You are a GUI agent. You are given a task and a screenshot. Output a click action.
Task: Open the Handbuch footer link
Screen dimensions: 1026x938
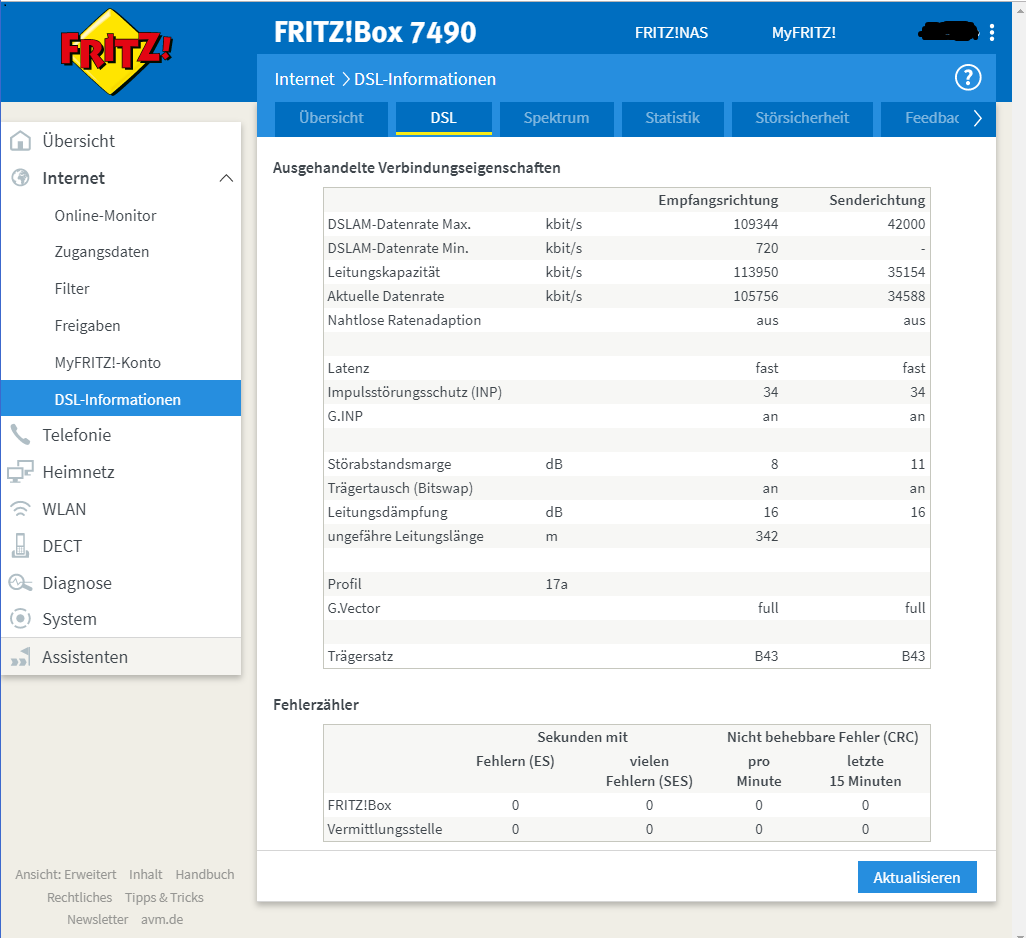204,875
